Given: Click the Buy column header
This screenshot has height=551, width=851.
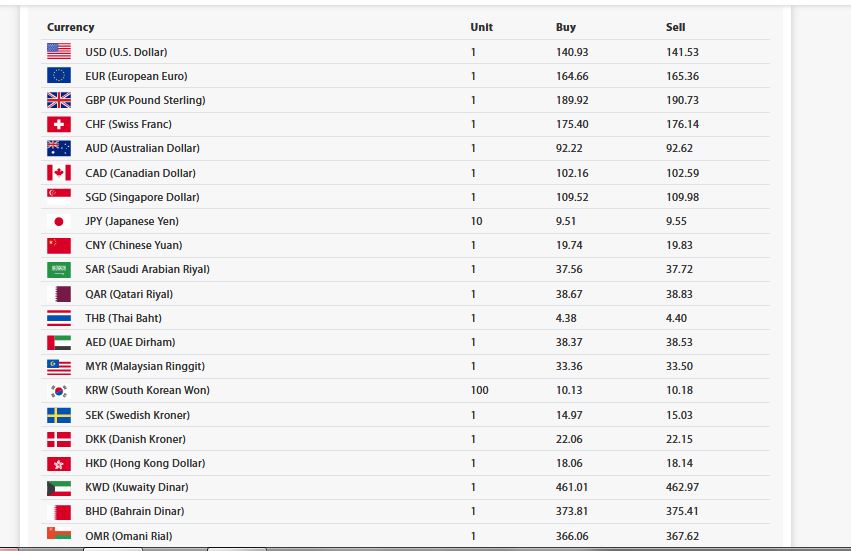Looking at the screenshot, I should click(x=566, y=27).
